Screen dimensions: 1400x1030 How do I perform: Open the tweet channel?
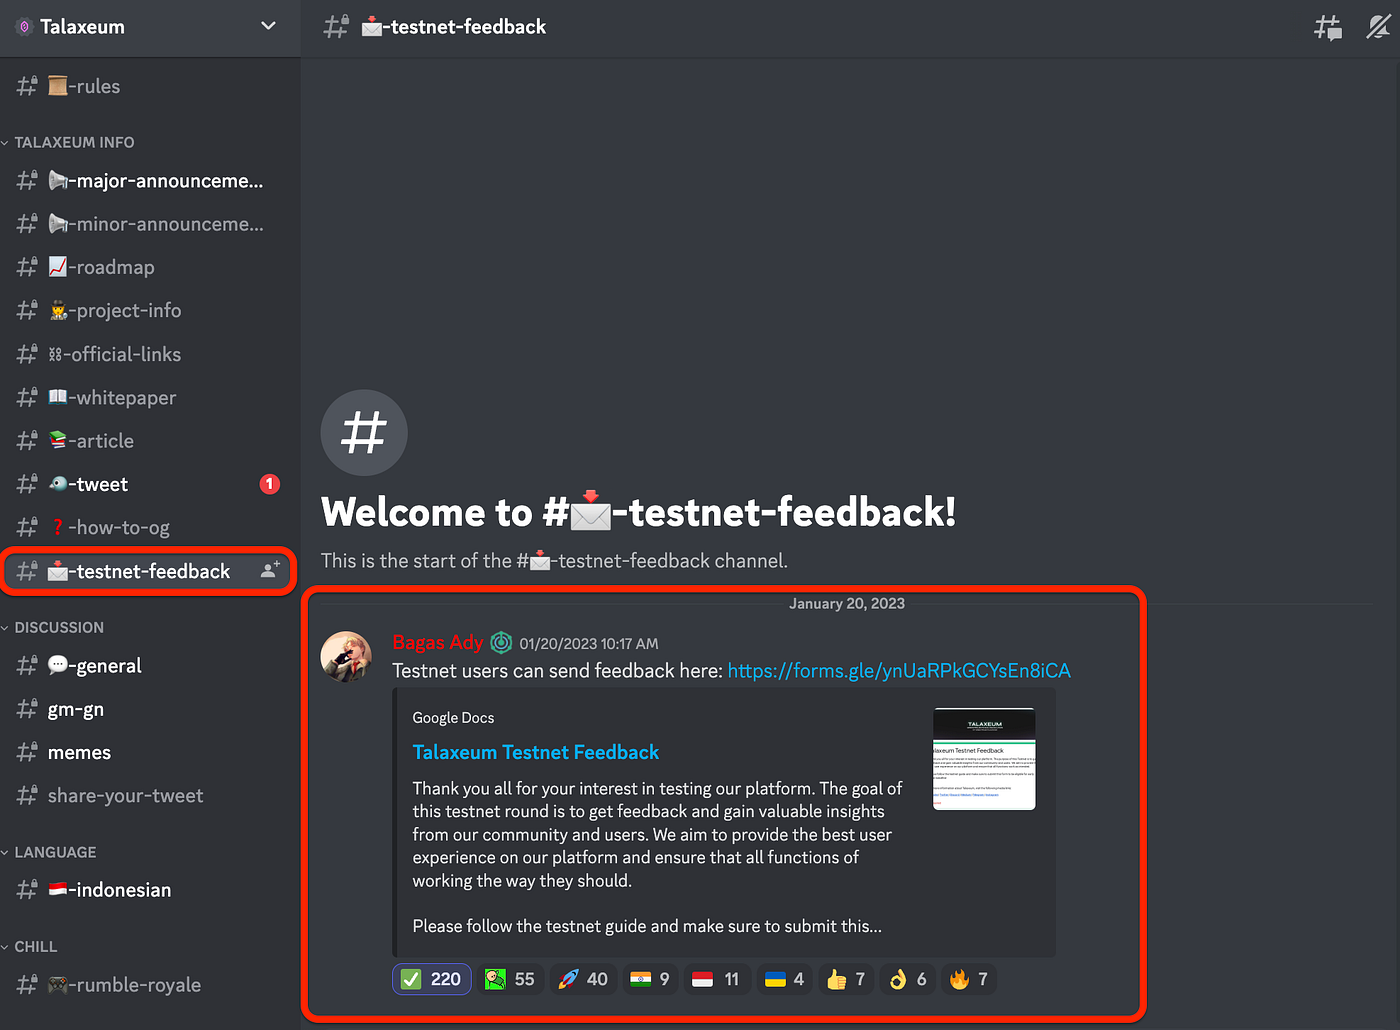click(150, 484)
